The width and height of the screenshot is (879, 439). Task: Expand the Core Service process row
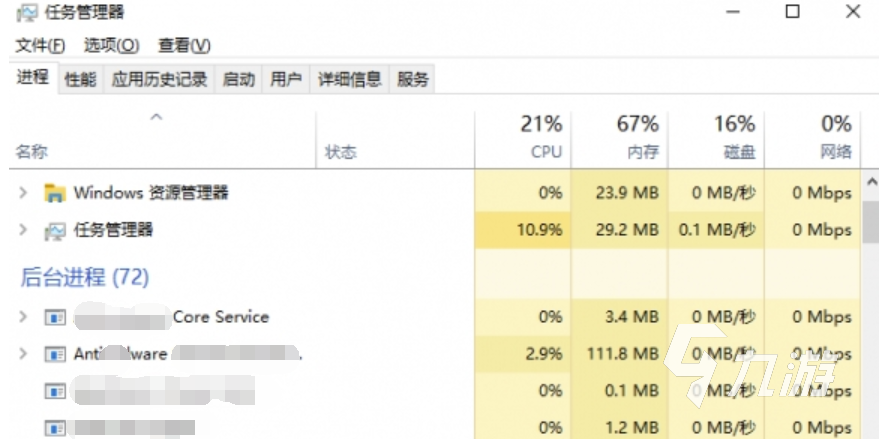click(23, 317)
